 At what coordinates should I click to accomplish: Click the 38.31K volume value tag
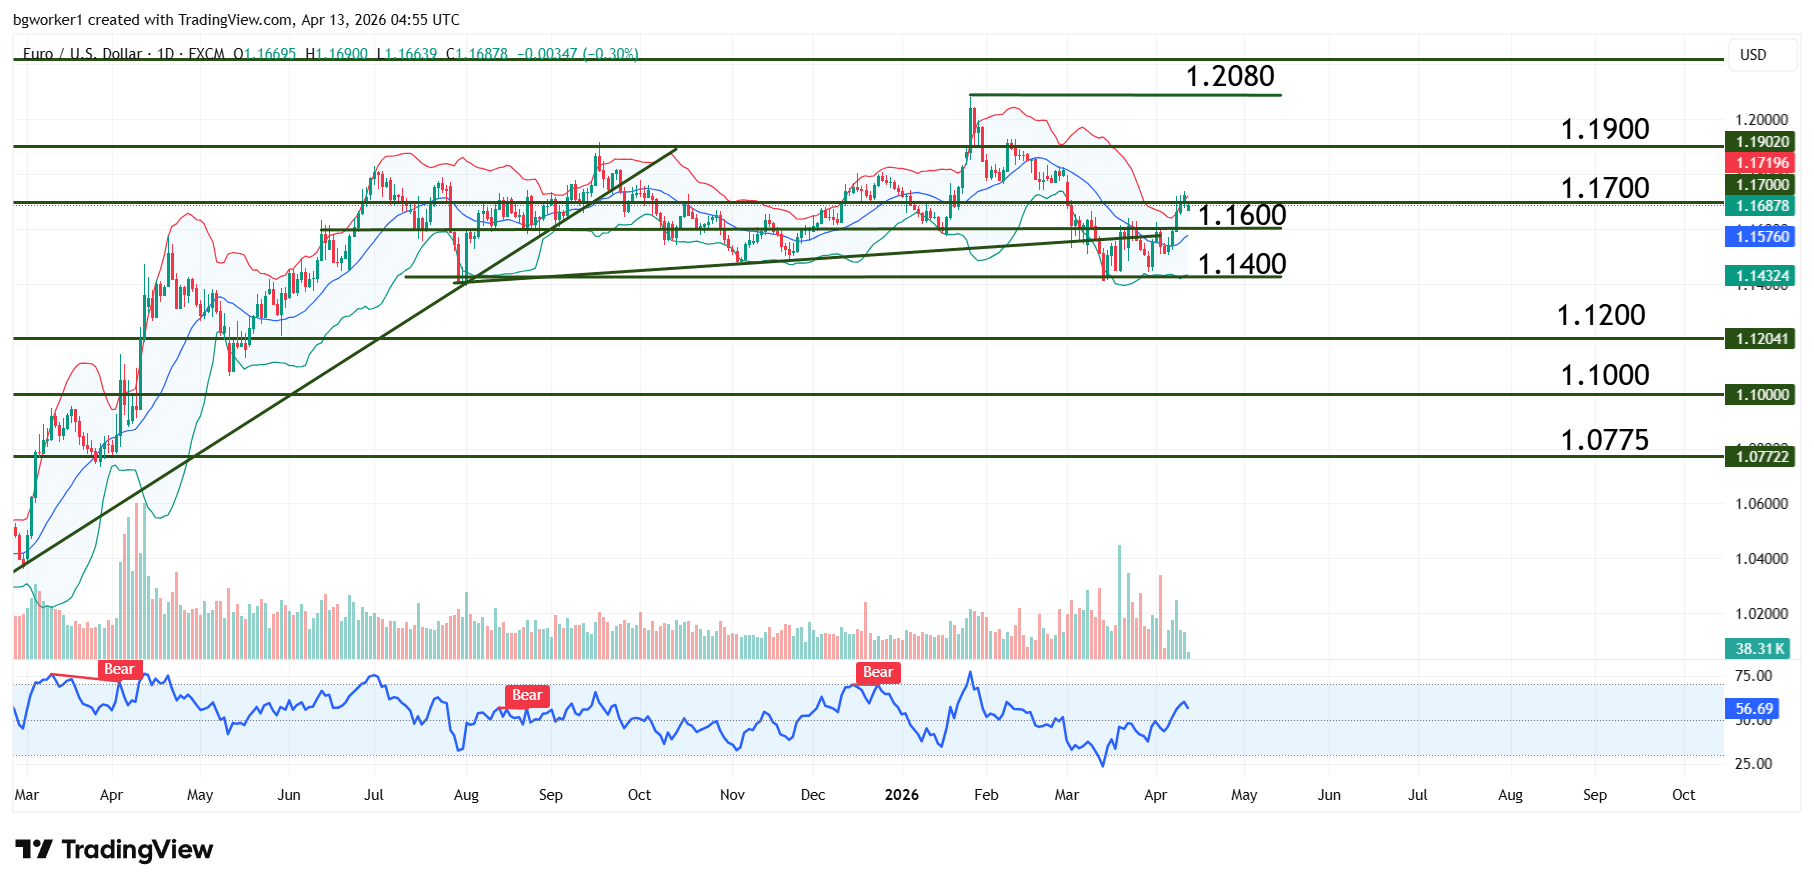[x=1759, y=649]
